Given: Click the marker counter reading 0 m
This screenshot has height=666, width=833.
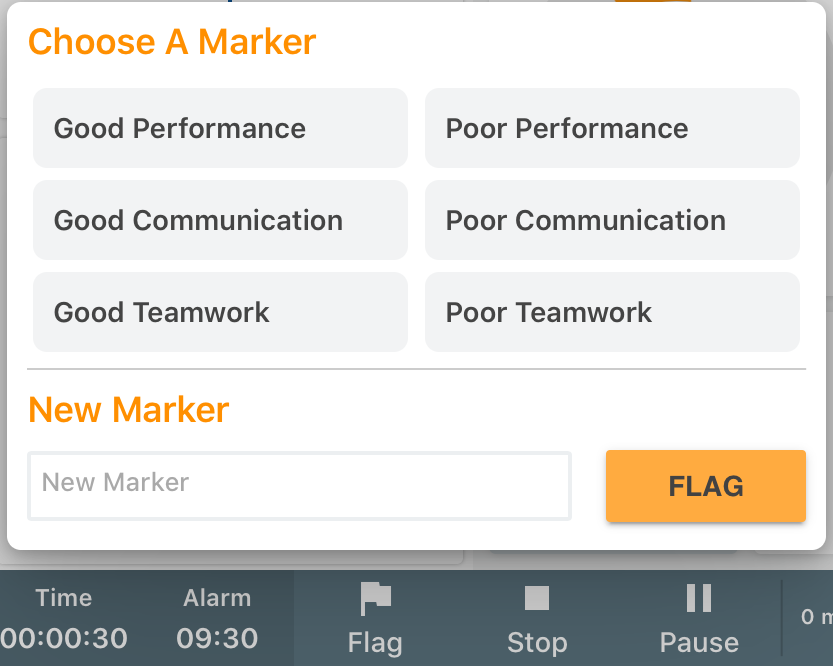Looking at the screenshot, I should [x=816, y=618].
